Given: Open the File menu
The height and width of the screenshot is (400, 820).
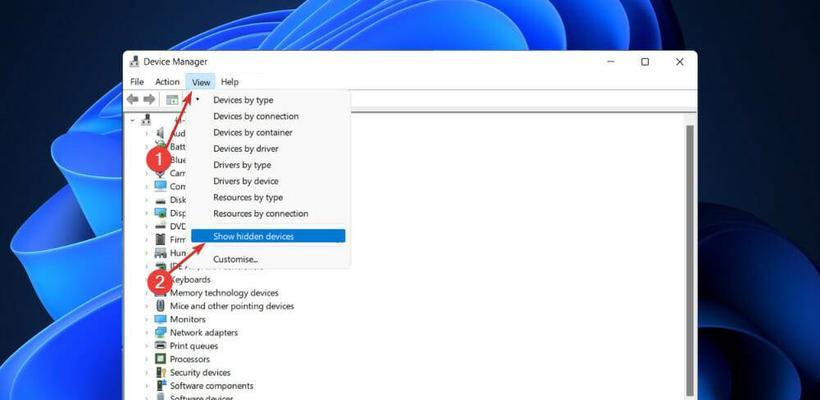Looking at the screenshot, I should (x=137, y=82).
